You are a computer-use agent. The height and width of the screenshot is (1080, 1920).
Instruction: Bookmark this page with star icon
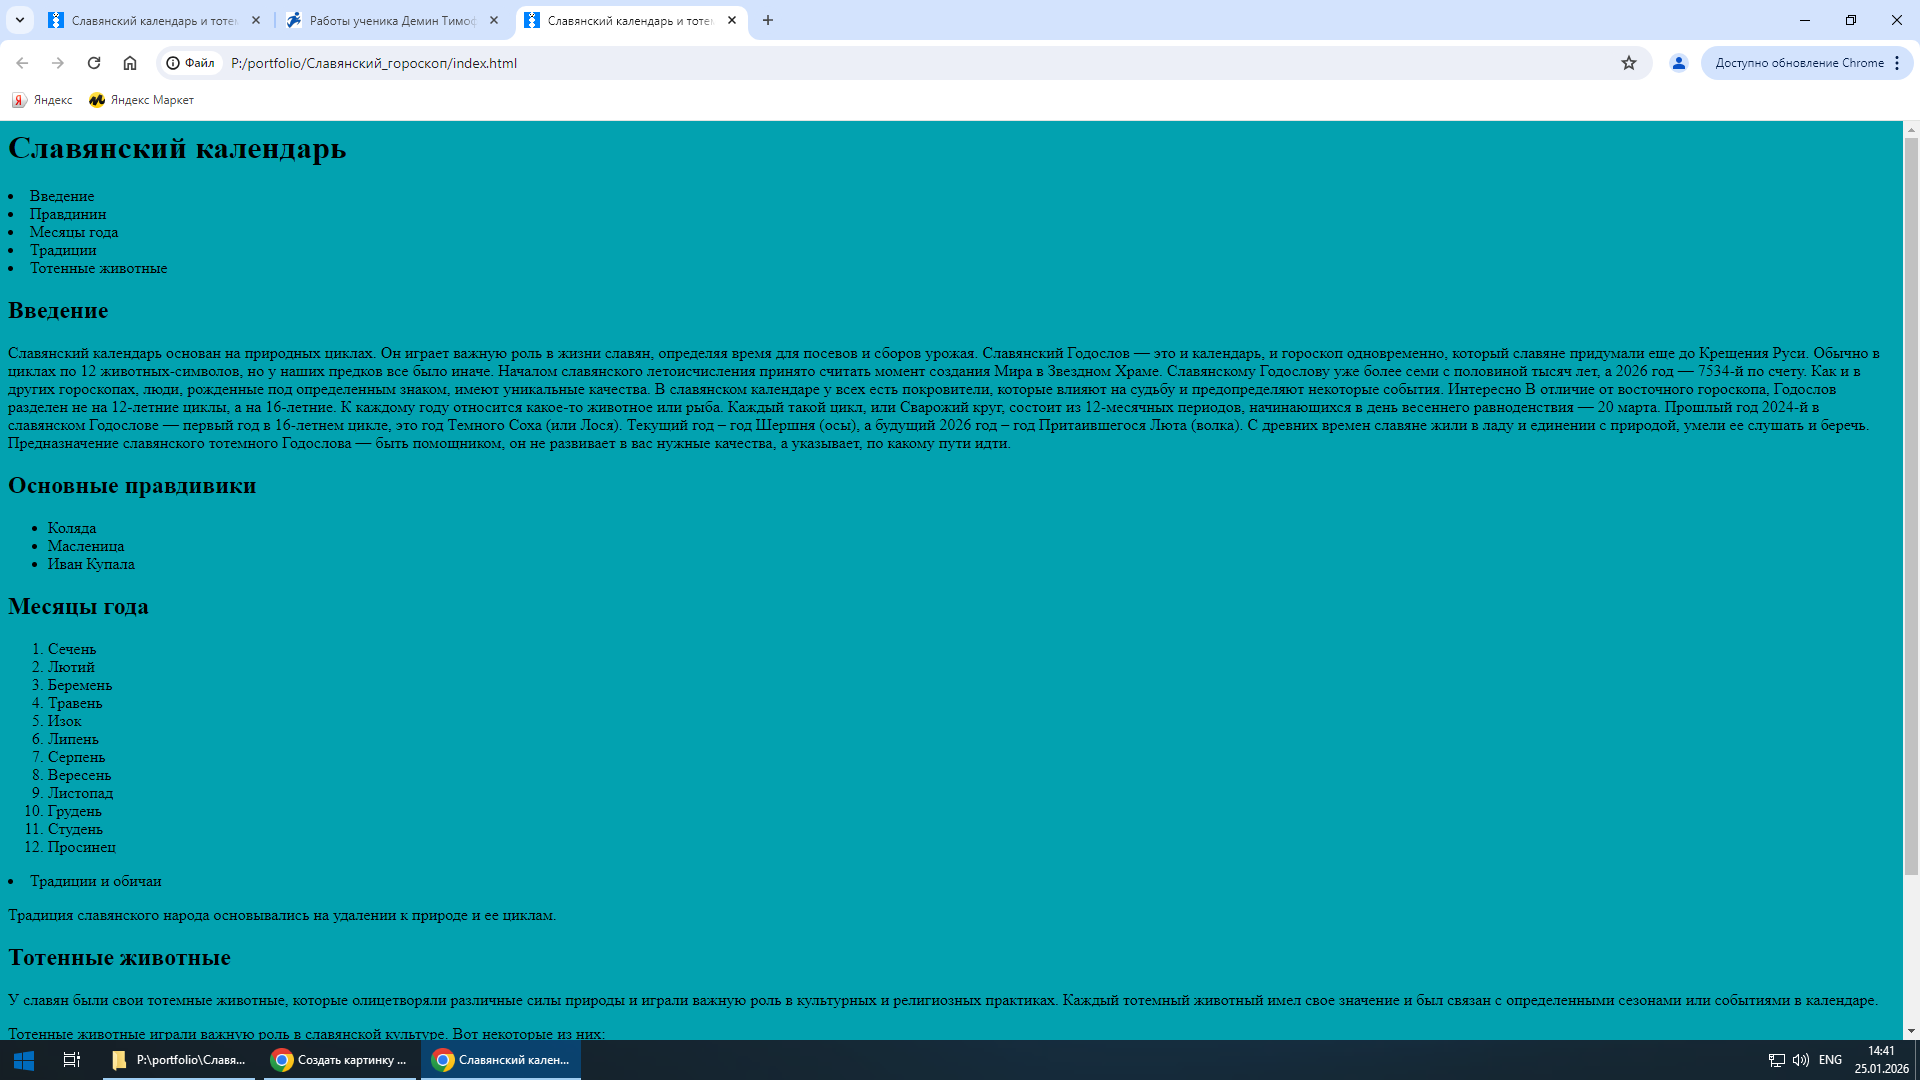(x=1629, y=63)
